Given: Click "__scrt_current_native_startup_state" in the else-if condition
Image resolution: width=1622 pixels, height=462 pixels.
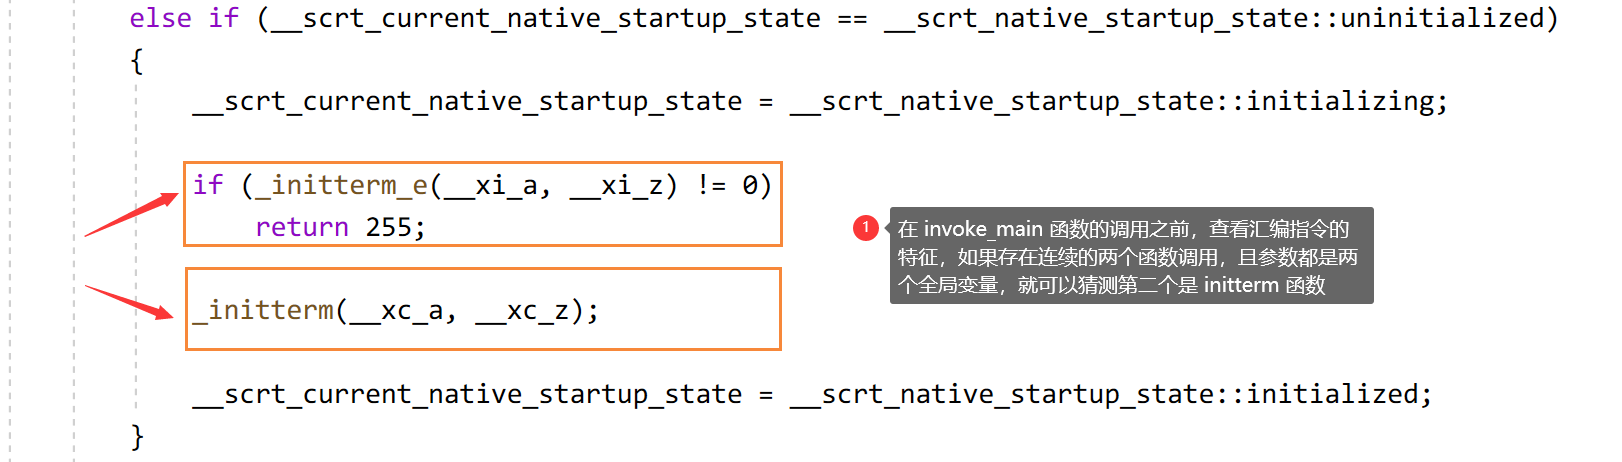Looking at the screenshot, I should pos(545,18).
